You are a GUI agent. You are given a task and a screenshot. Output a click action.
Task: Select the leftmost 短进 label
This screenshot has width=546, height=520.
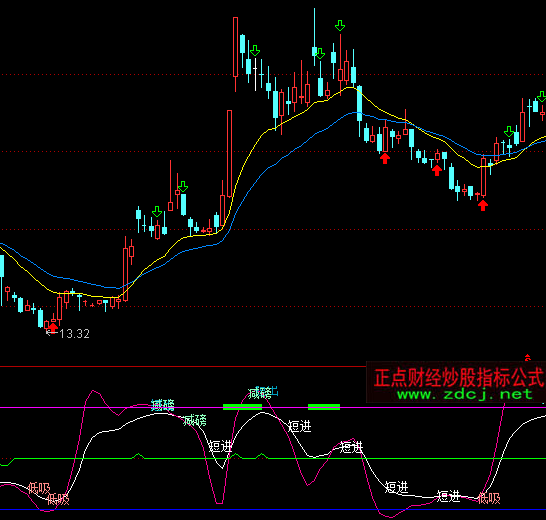click(220, 446)
